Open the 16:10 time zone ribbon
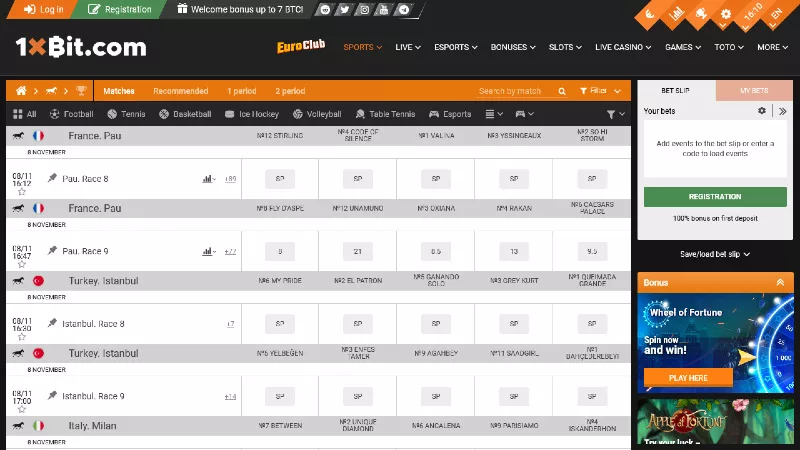800x450 pixels. tap(752, 14)
